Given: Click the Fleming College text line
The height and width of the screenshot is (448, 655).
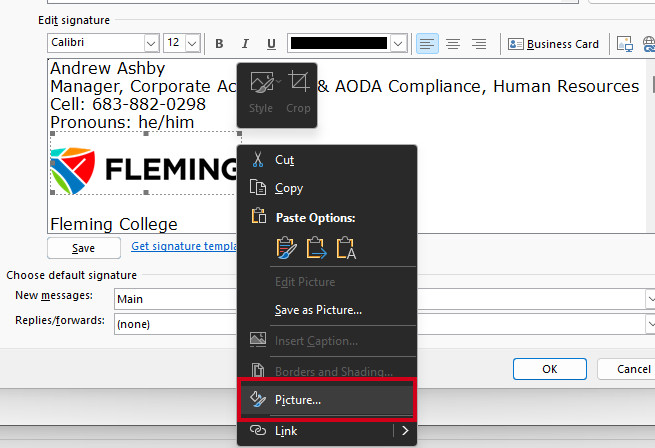Looking at the screenshot, I should click(x=114, y=224).
